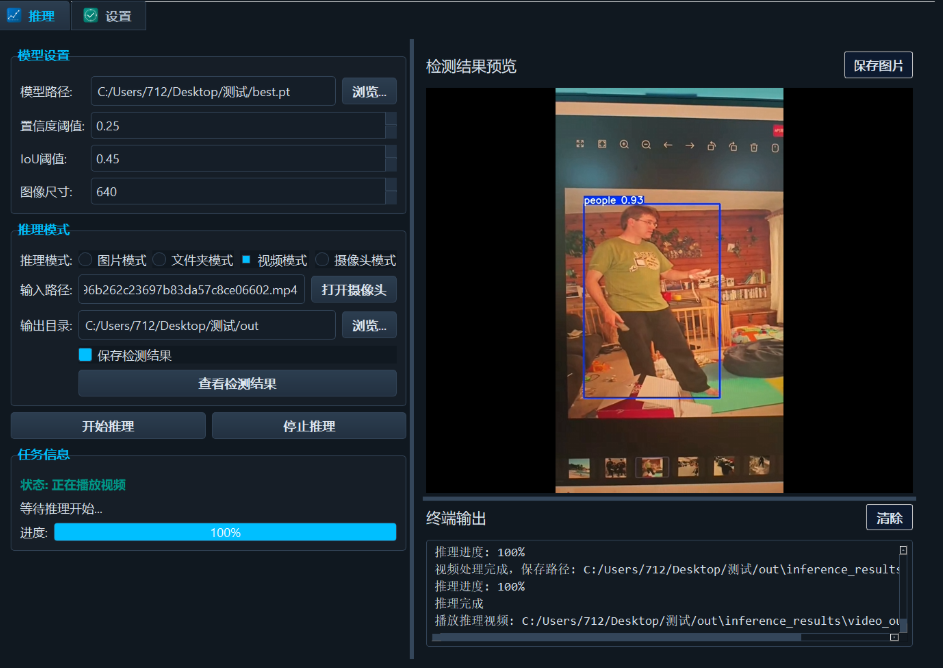
Task: Click 浏览 next to the output directory
Action: coord(369,324)
